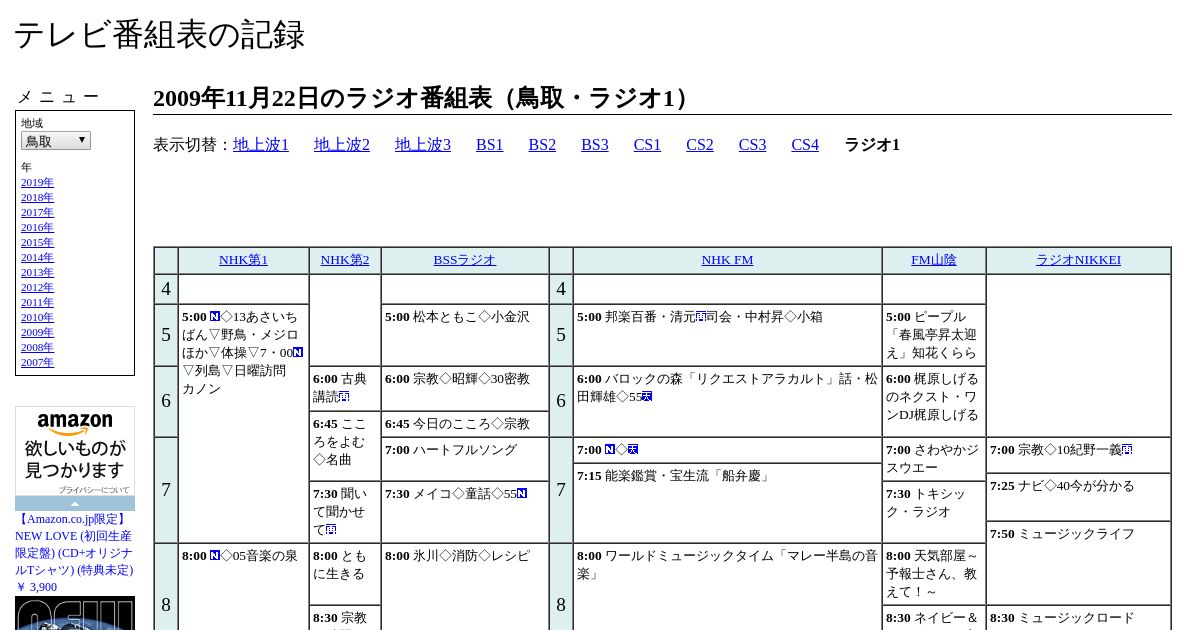Viewport: 1200px width, 630px height.
Task: Switch view to BS1
Action: tap(490, 145)
